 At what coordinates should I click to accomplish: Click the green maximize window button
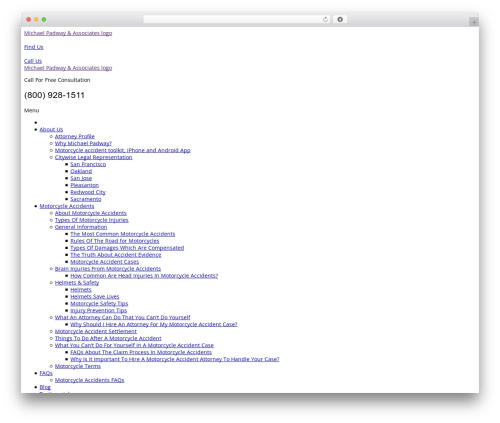(44, 20)
